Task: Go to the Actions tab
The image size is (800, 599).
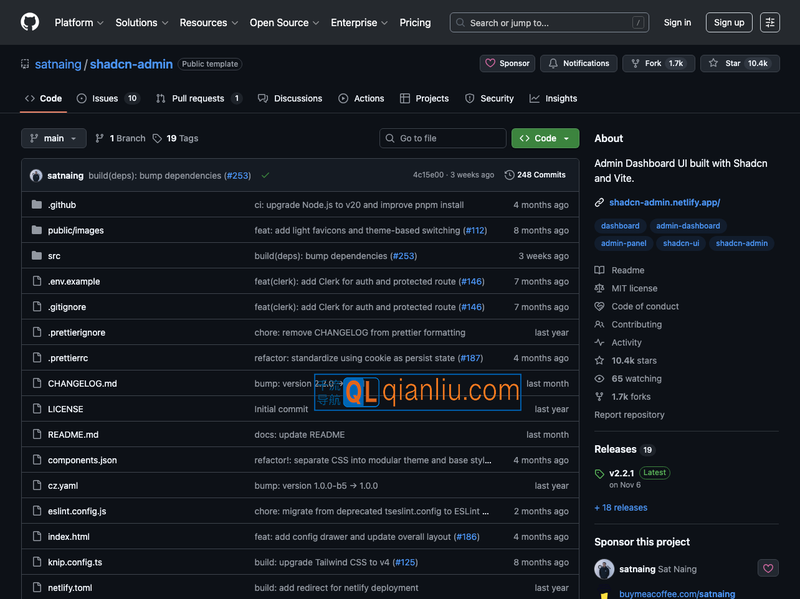Action: (361, 98)
